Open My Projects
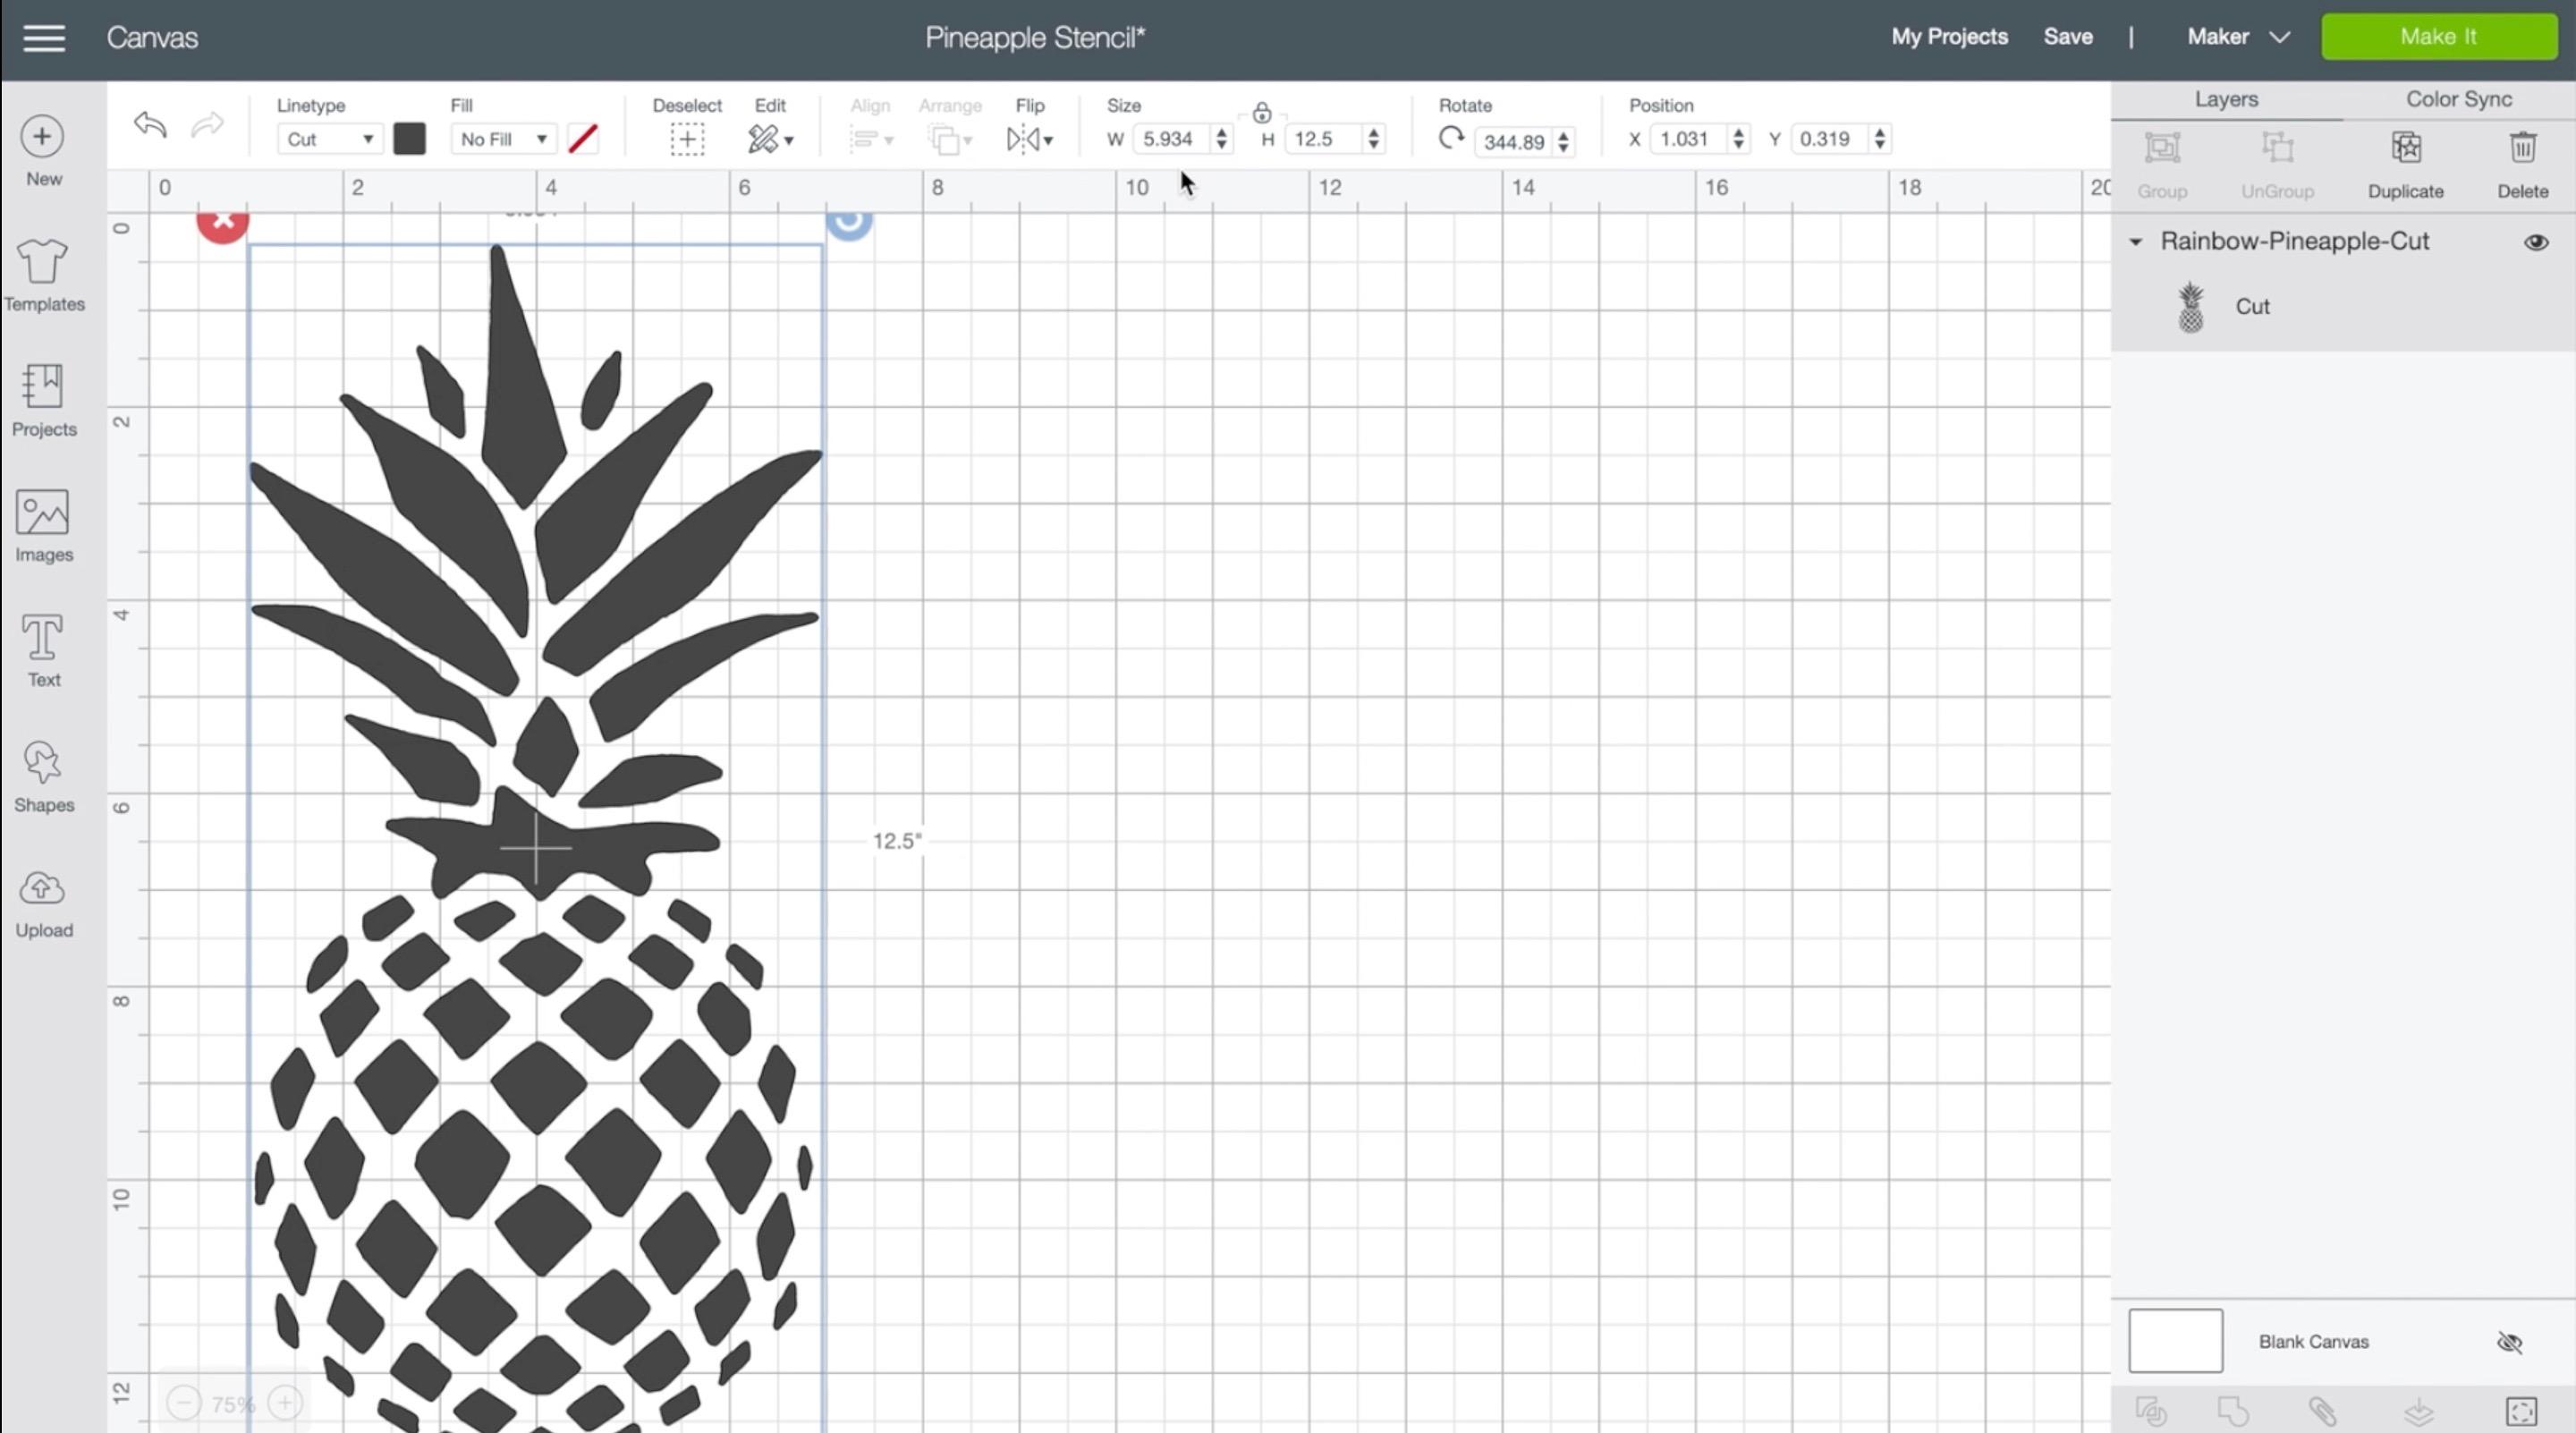2576x1433 pixels. click(x=1949, y=37)
